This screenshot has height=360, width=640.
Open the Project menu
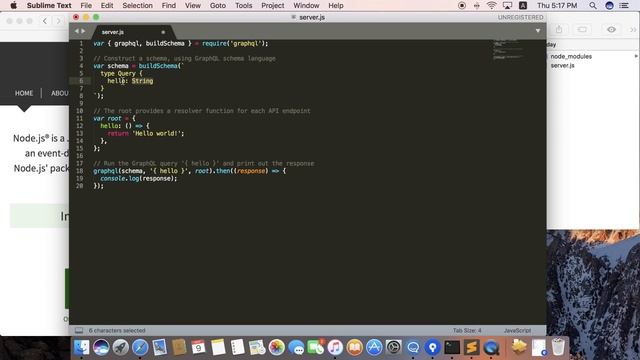[x=273, y=5]
